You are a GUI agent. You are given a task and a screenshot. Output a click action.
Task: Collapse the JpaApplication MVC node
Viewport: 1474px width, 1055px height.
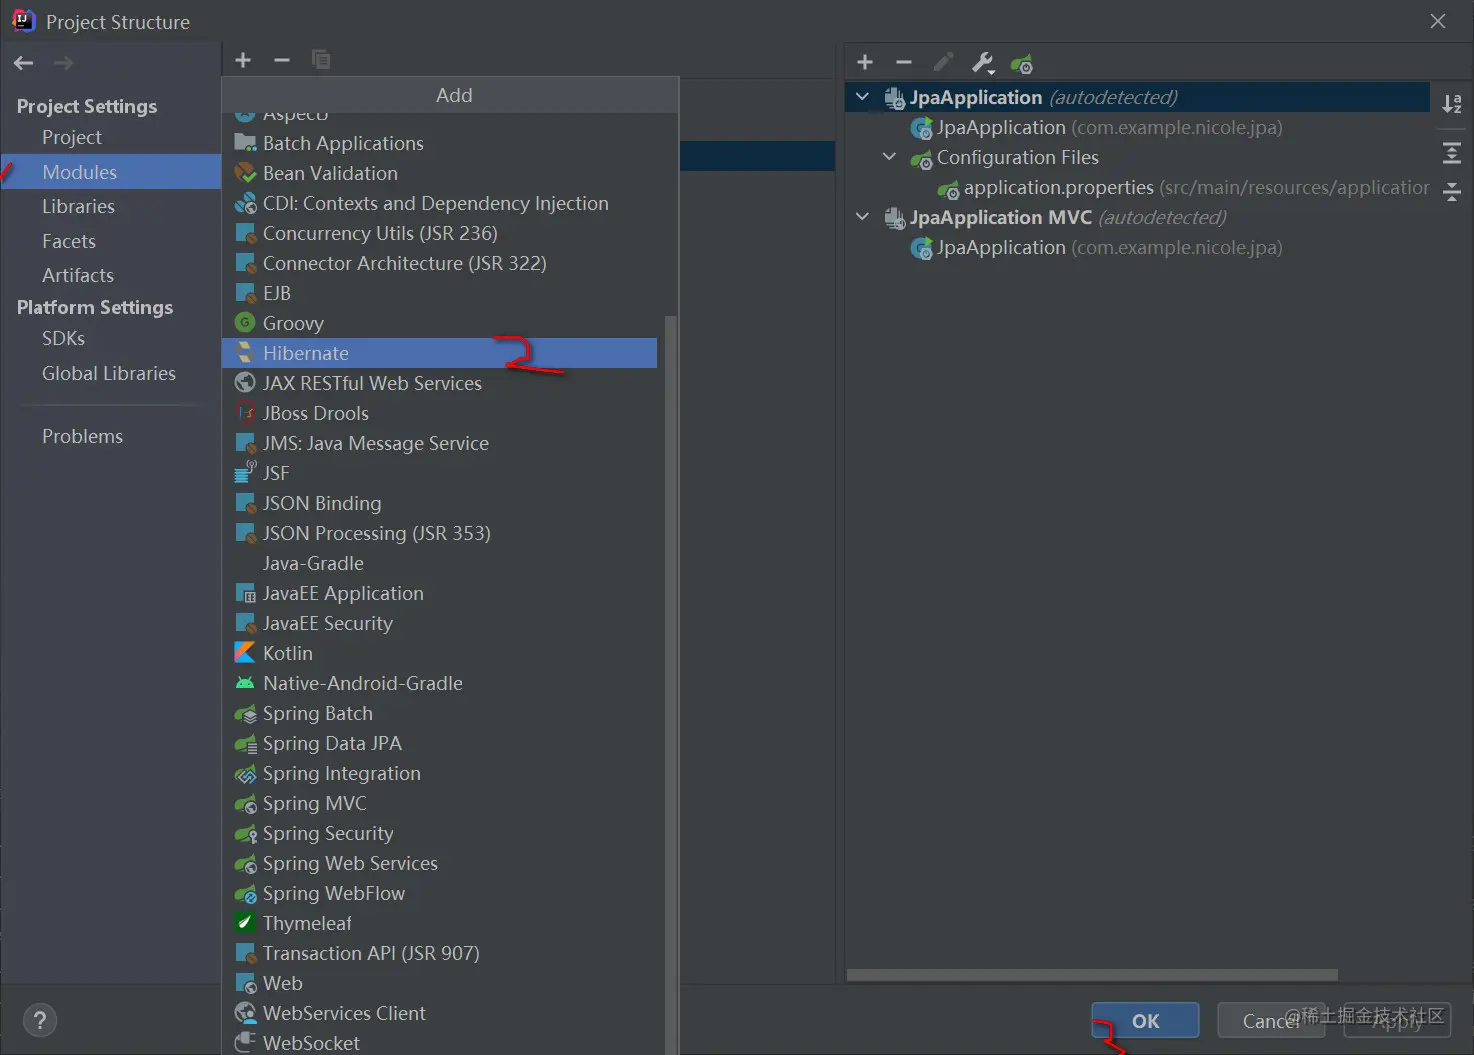tap(862, 217)
